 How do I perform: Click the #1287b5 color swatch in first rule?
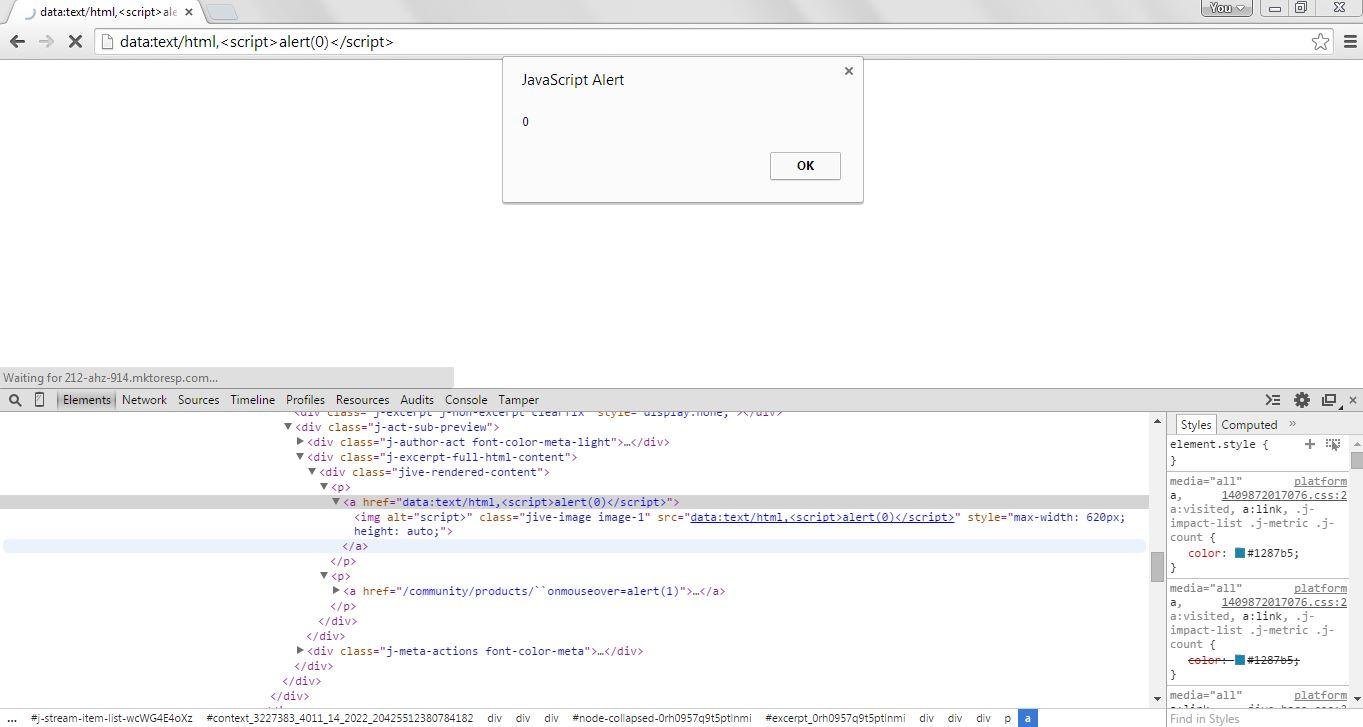[1239, 553]
